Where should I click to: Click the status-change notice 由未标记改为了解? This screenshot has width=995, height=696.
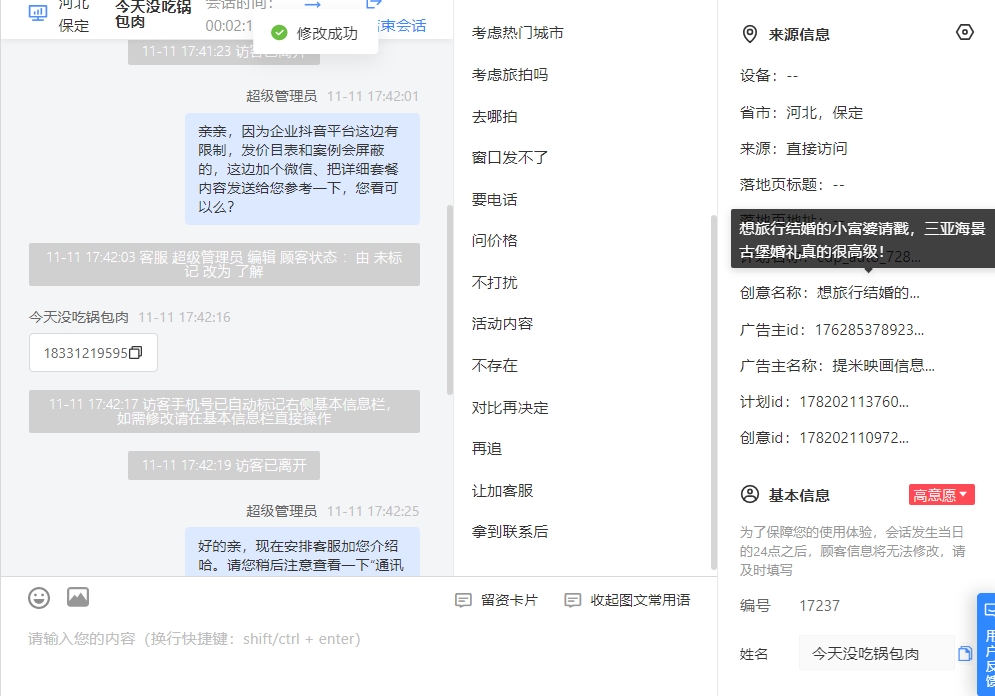[x=224, y=265]
